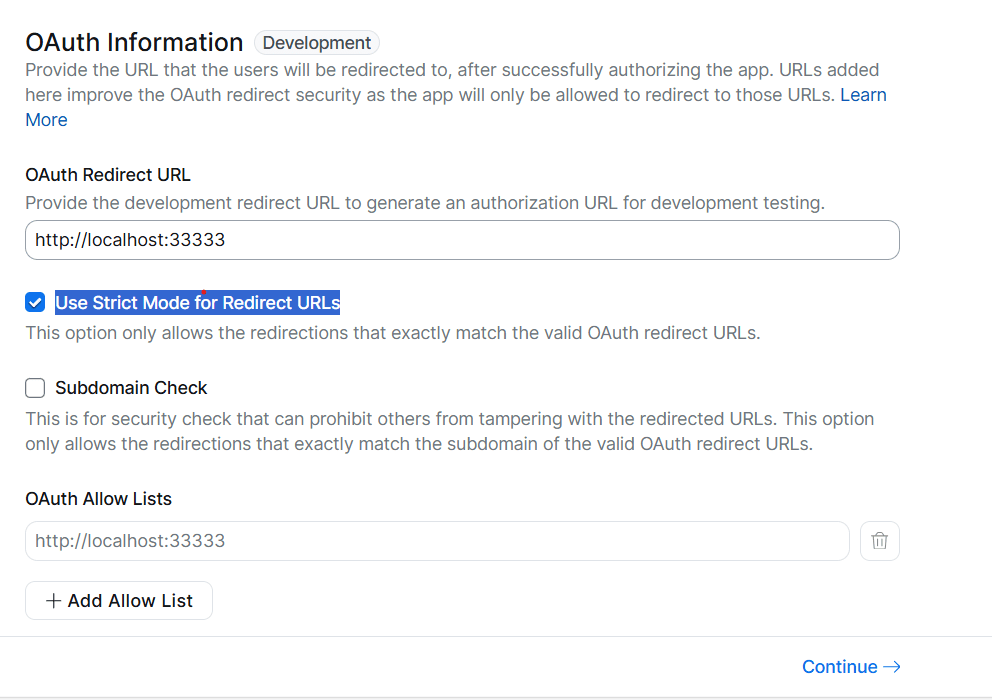The height and width of the screenshot is (700, 992).
Task: Click the placeholder text in the allow list field
Action: pos(128,540)
